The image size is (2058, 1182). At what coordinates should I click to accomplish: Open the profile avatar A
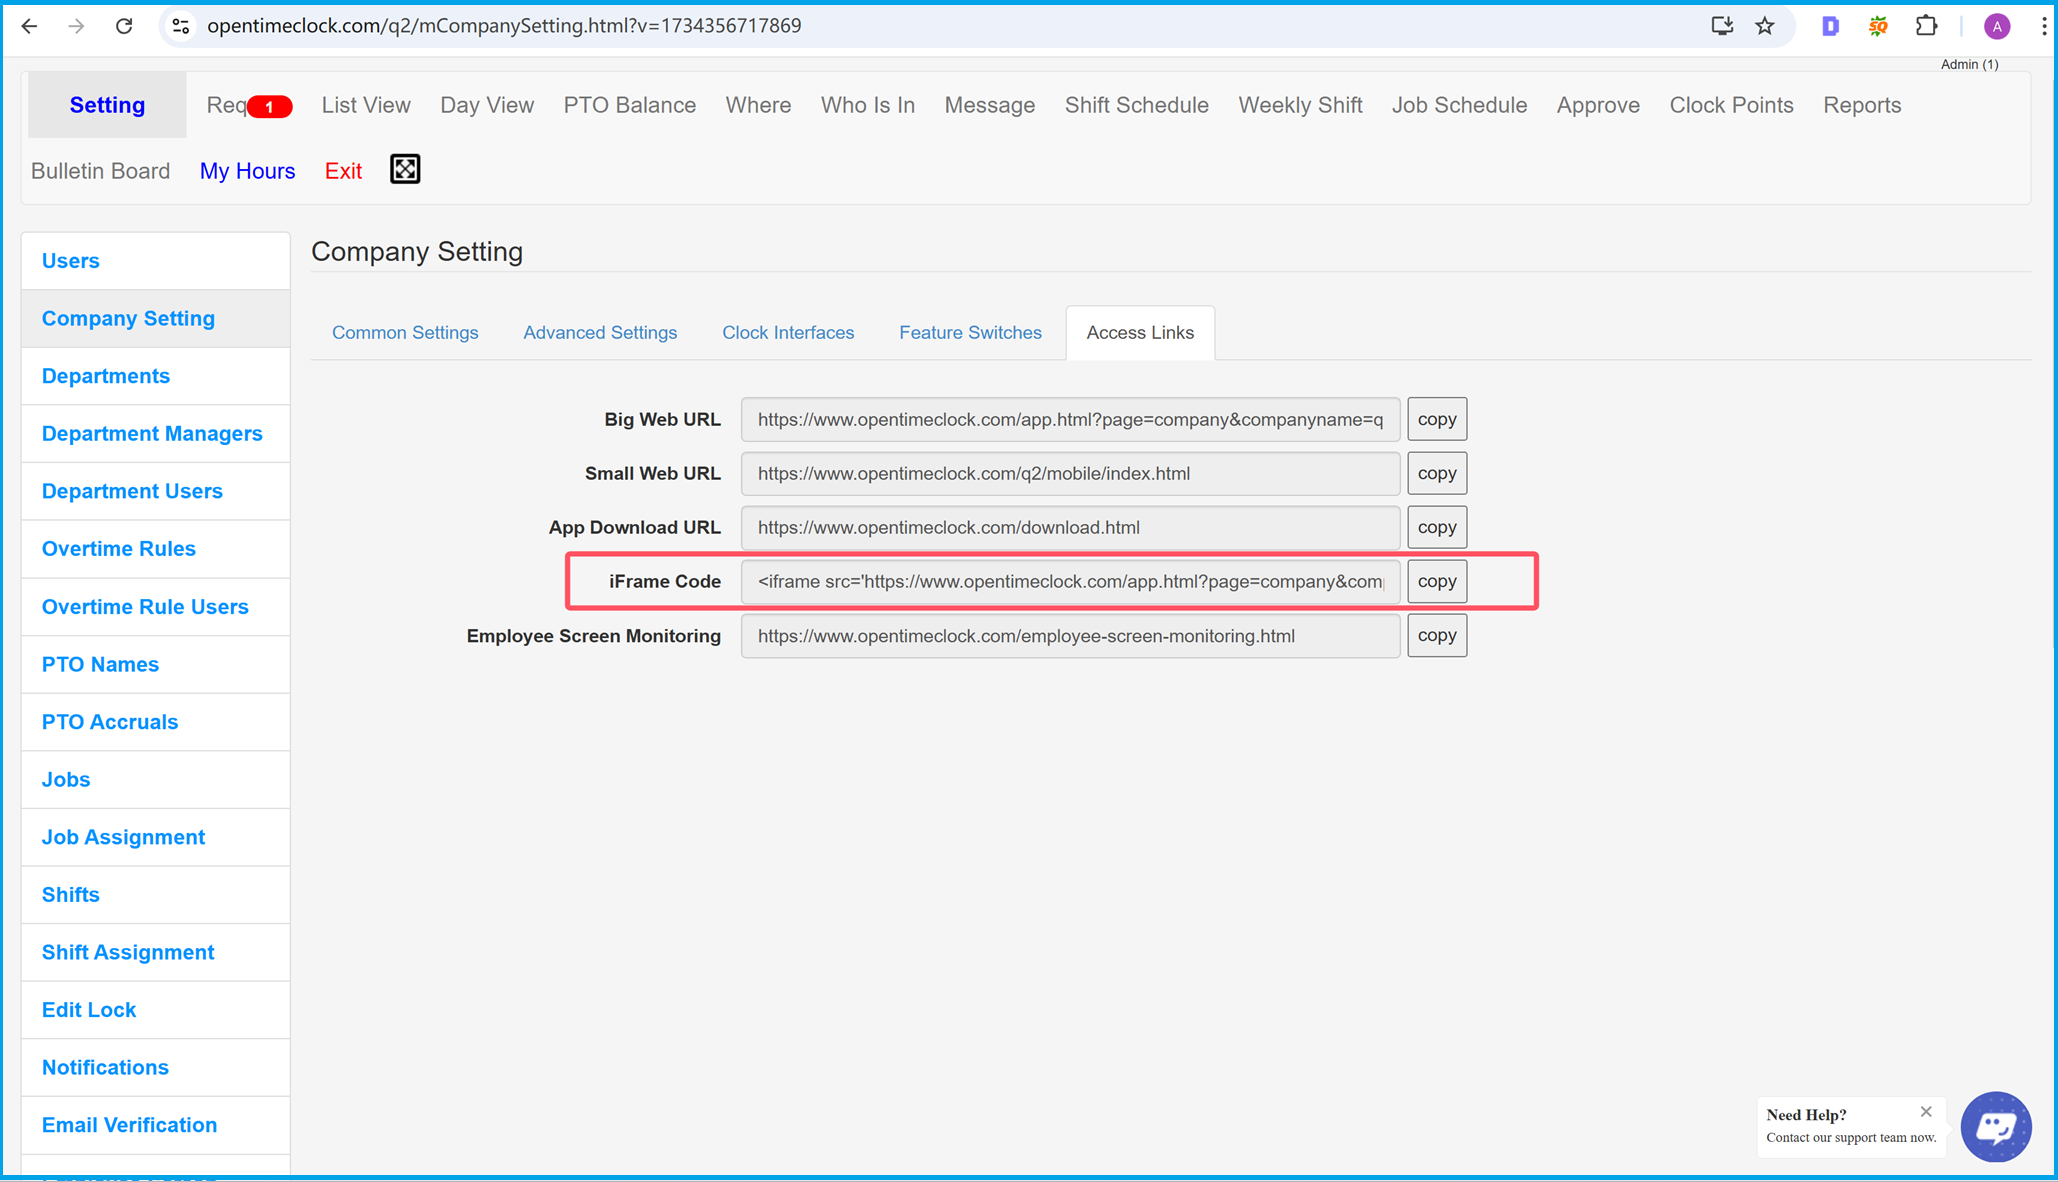[1996, 26]
